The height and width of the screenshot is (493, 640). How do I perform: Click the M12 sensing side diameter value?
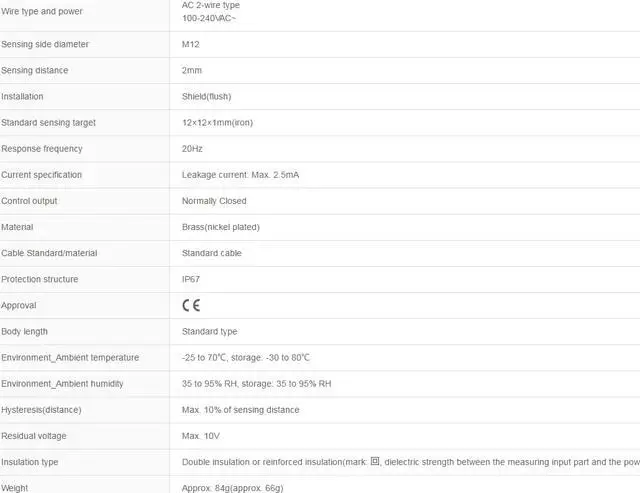click(x=191, y=45)
